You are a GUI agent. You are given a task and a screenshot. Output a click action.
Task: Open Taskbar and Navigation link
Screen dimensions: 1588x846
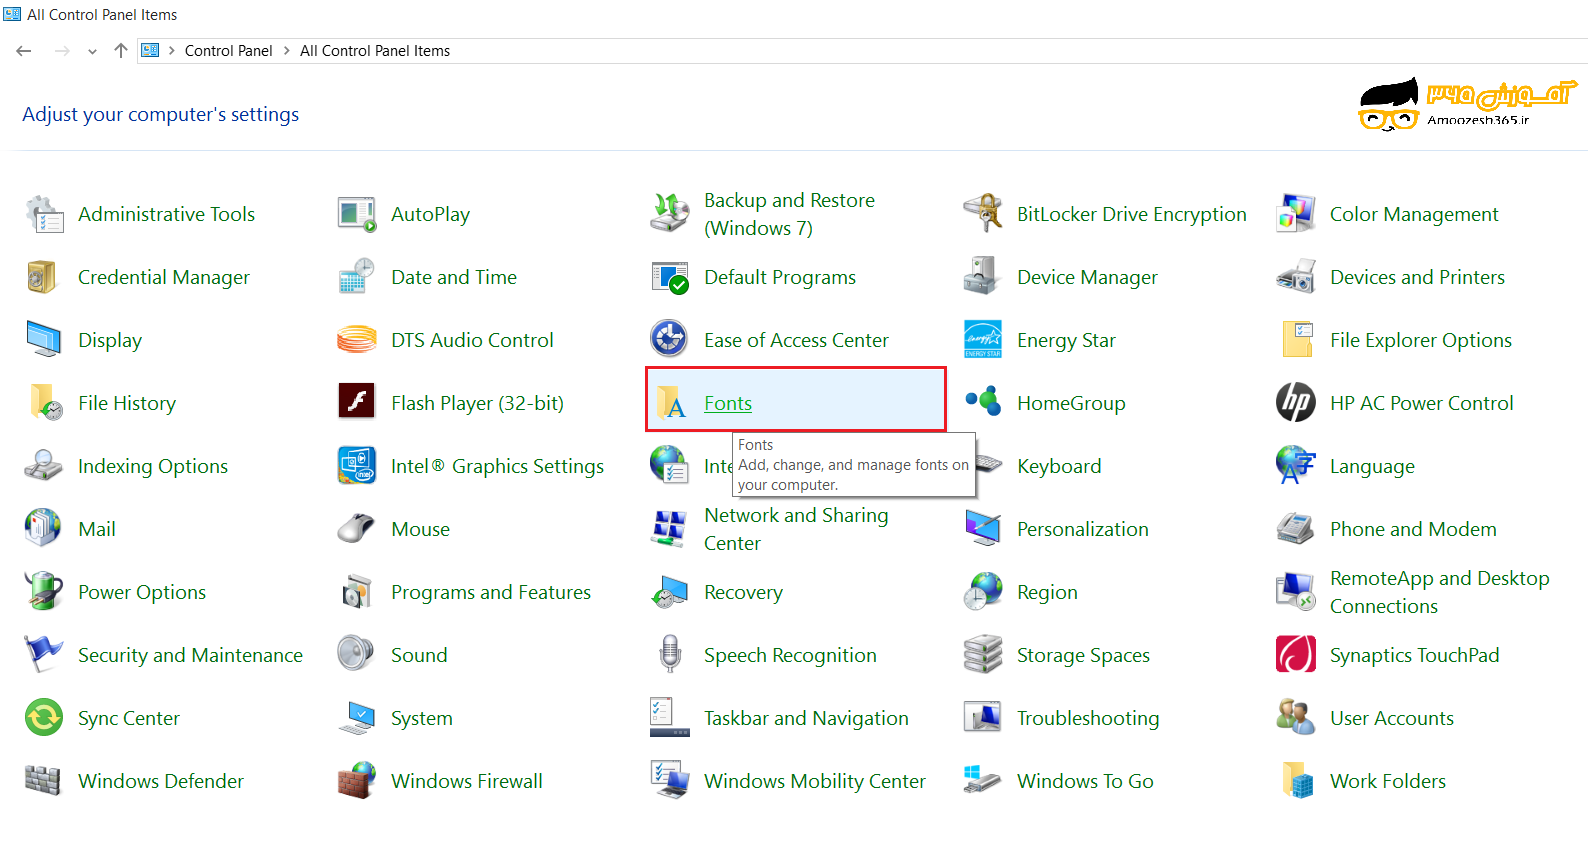(806, 718)
